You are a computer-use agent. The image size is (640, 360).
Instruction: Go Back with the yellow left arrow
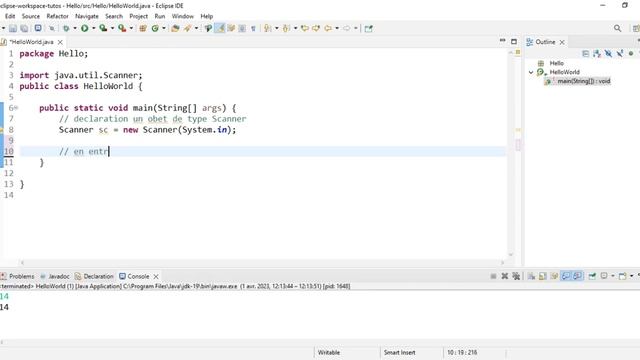pos(328,28)
